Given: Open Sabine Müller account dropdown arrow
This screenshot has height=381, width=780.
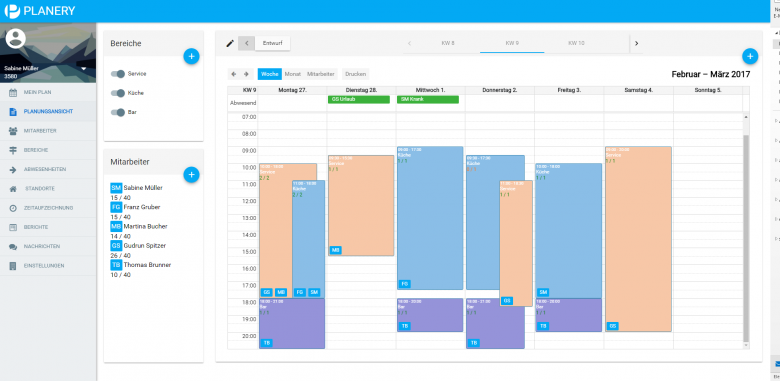Looking at the screenshot, I should pyautogui.click(x=84, y=69).
